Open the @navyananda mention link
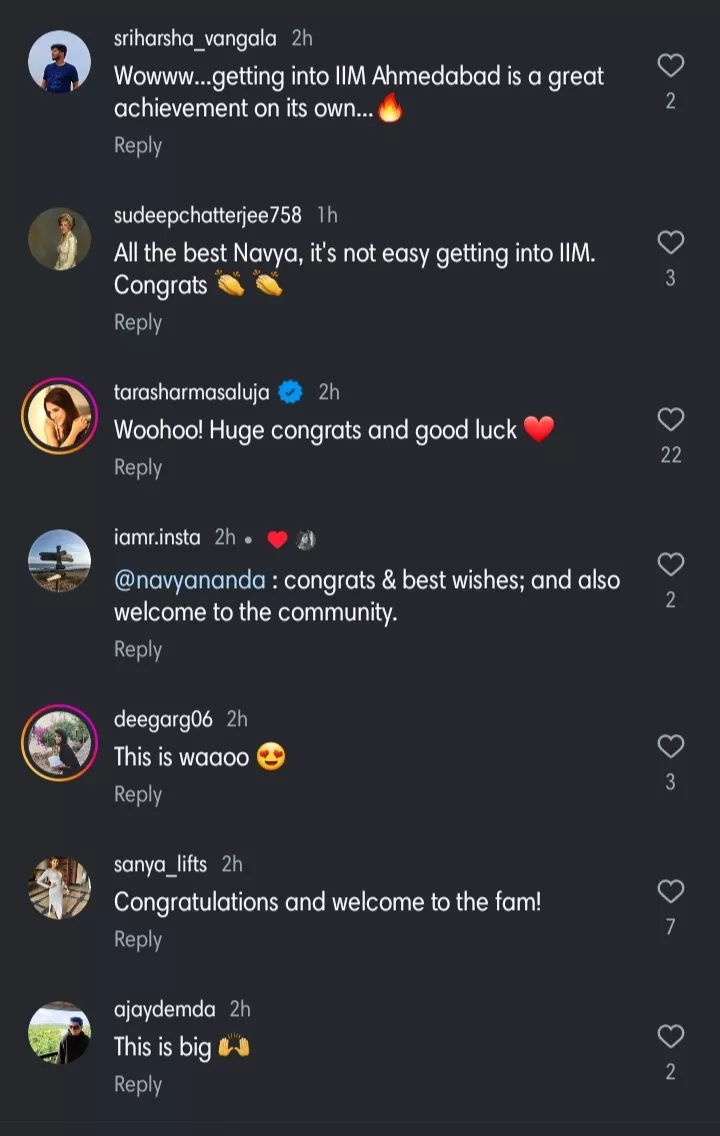 (190, 581)
